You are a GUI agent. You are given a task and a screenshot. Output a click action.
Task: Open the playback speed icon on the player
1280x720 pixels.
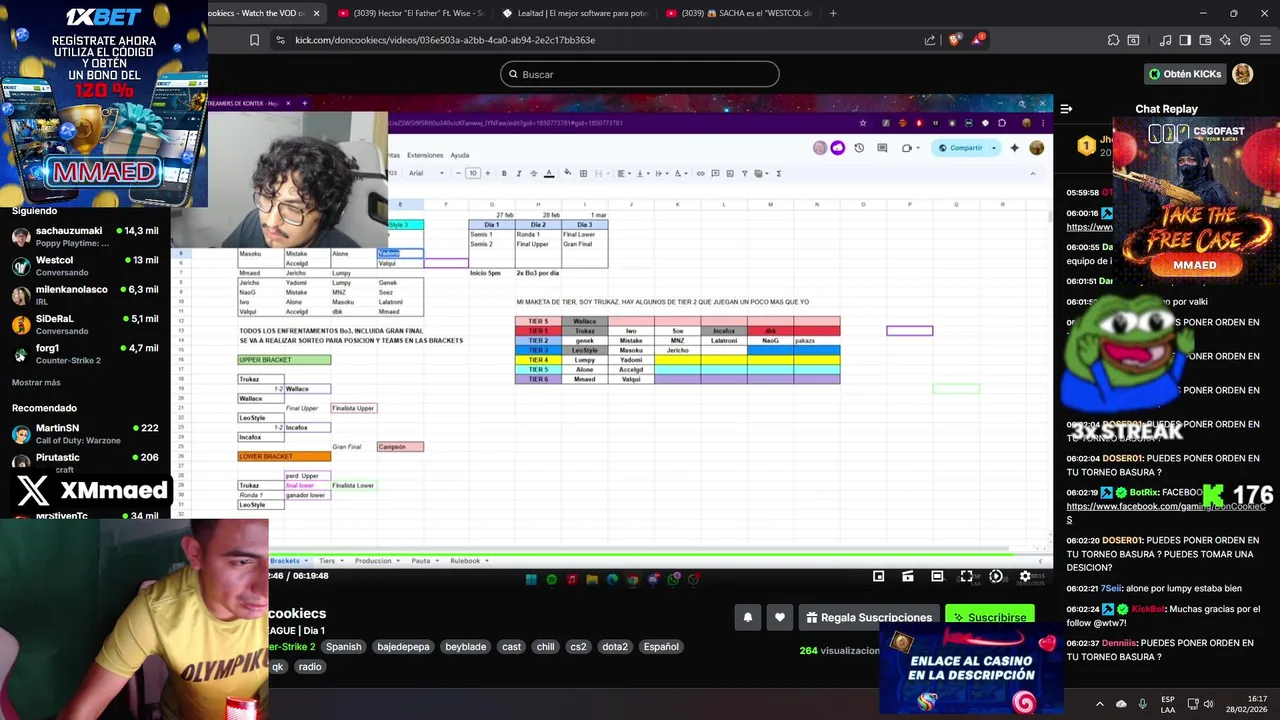[x=996, y=576]
